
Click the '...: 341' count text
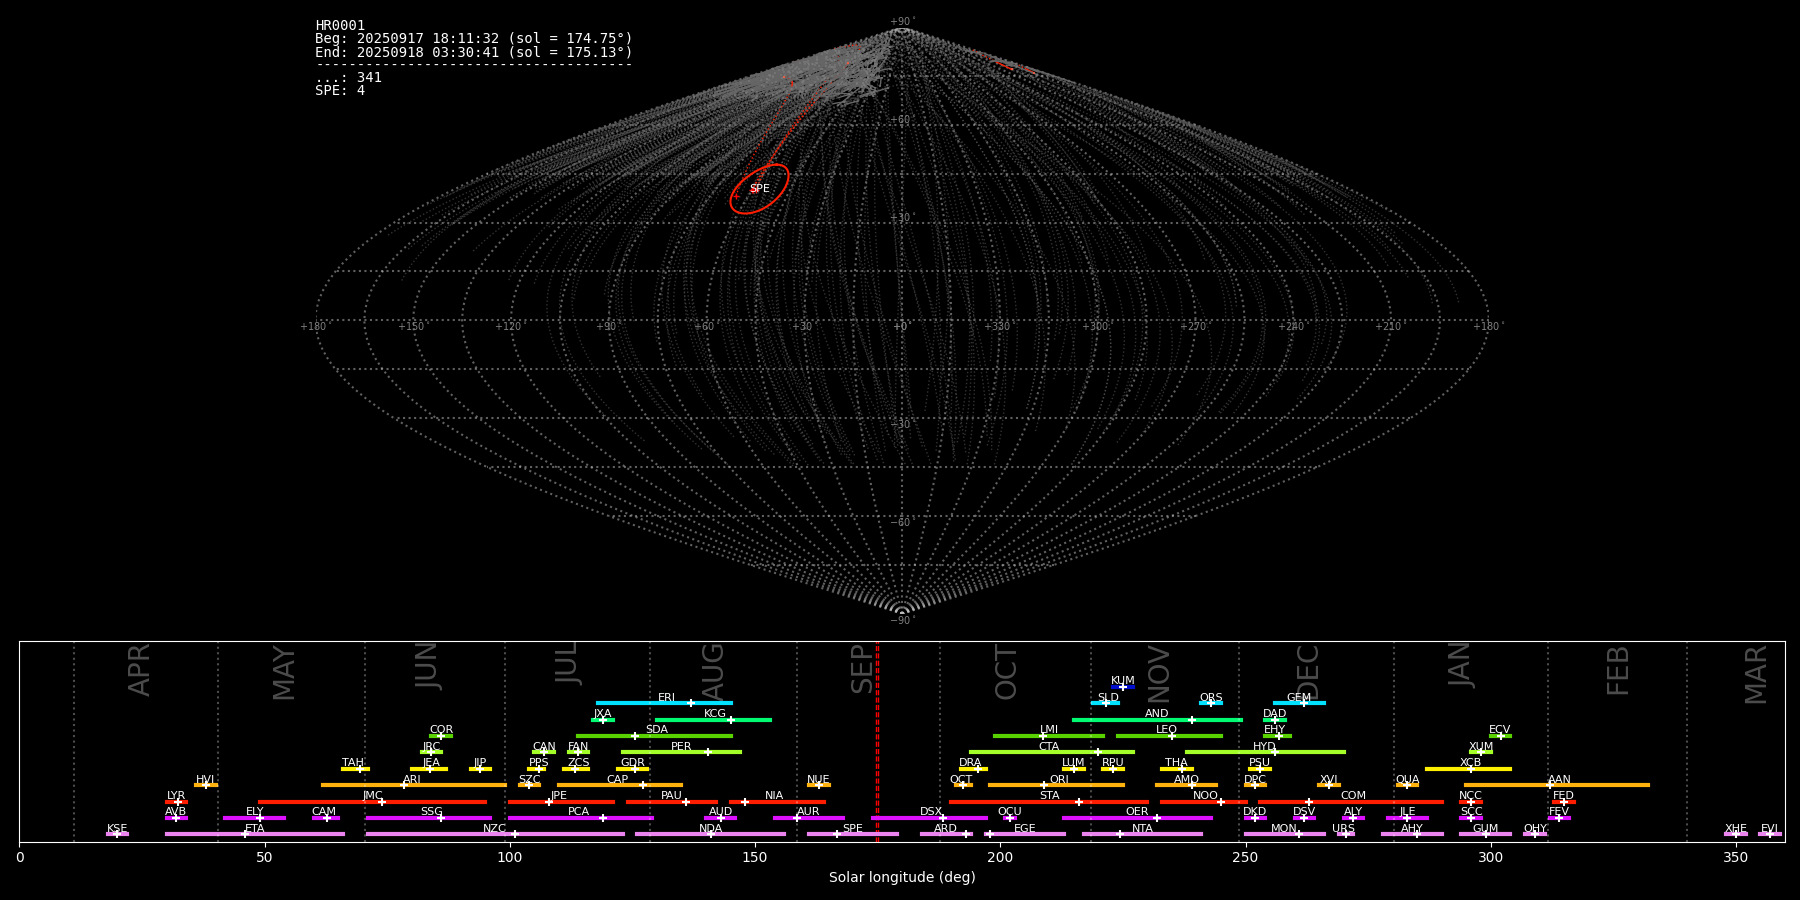pos(348,77)
